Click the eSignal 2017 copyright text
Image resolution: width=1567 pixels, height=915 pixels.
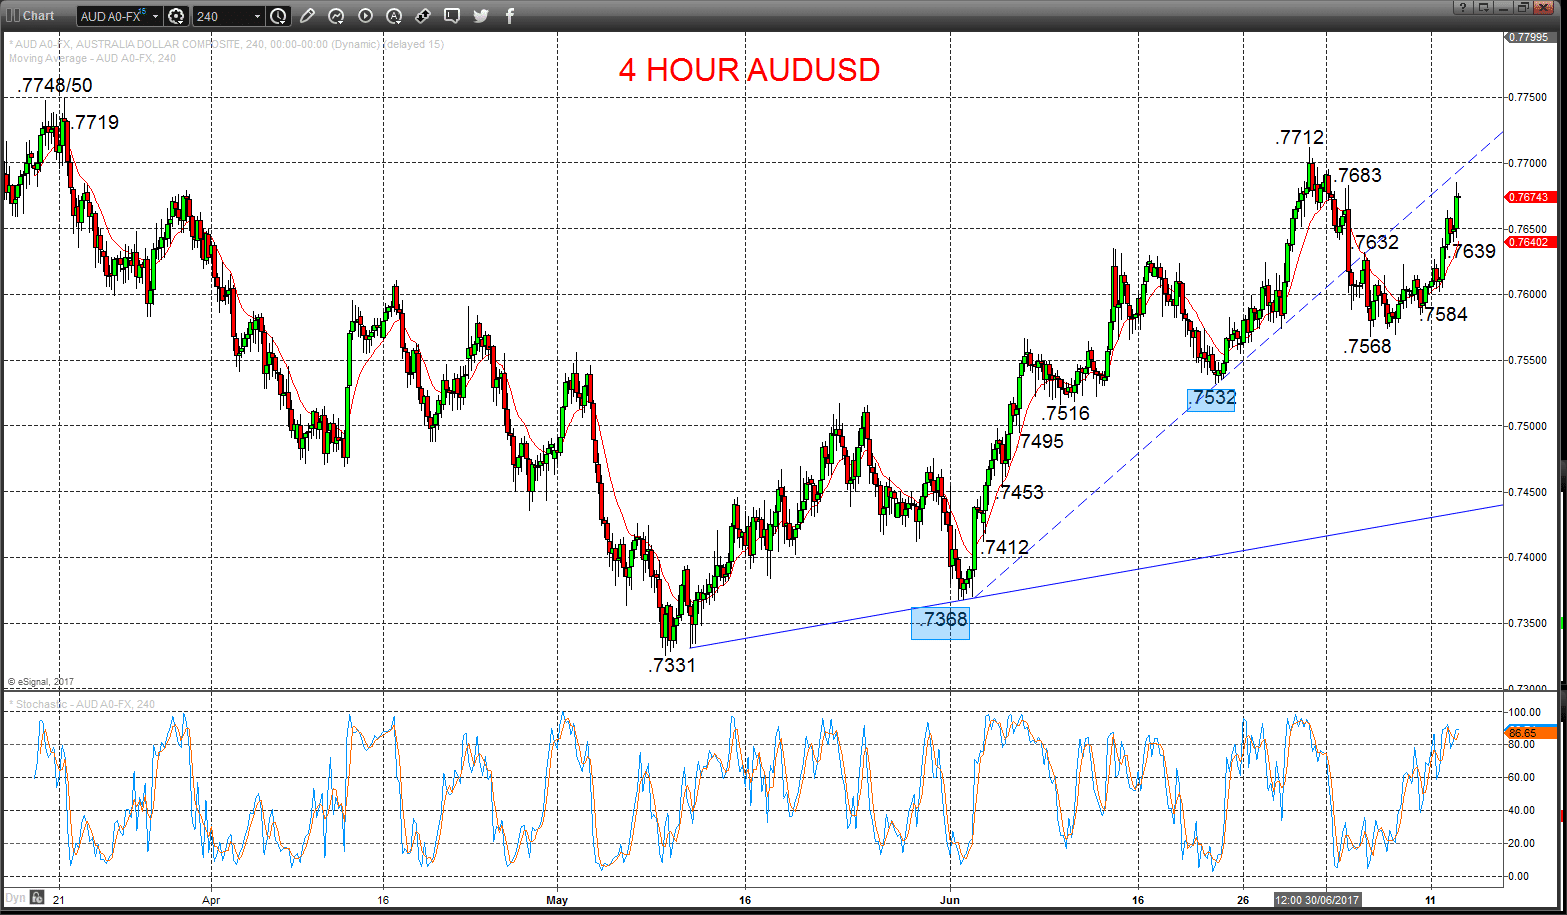(41, 682)
